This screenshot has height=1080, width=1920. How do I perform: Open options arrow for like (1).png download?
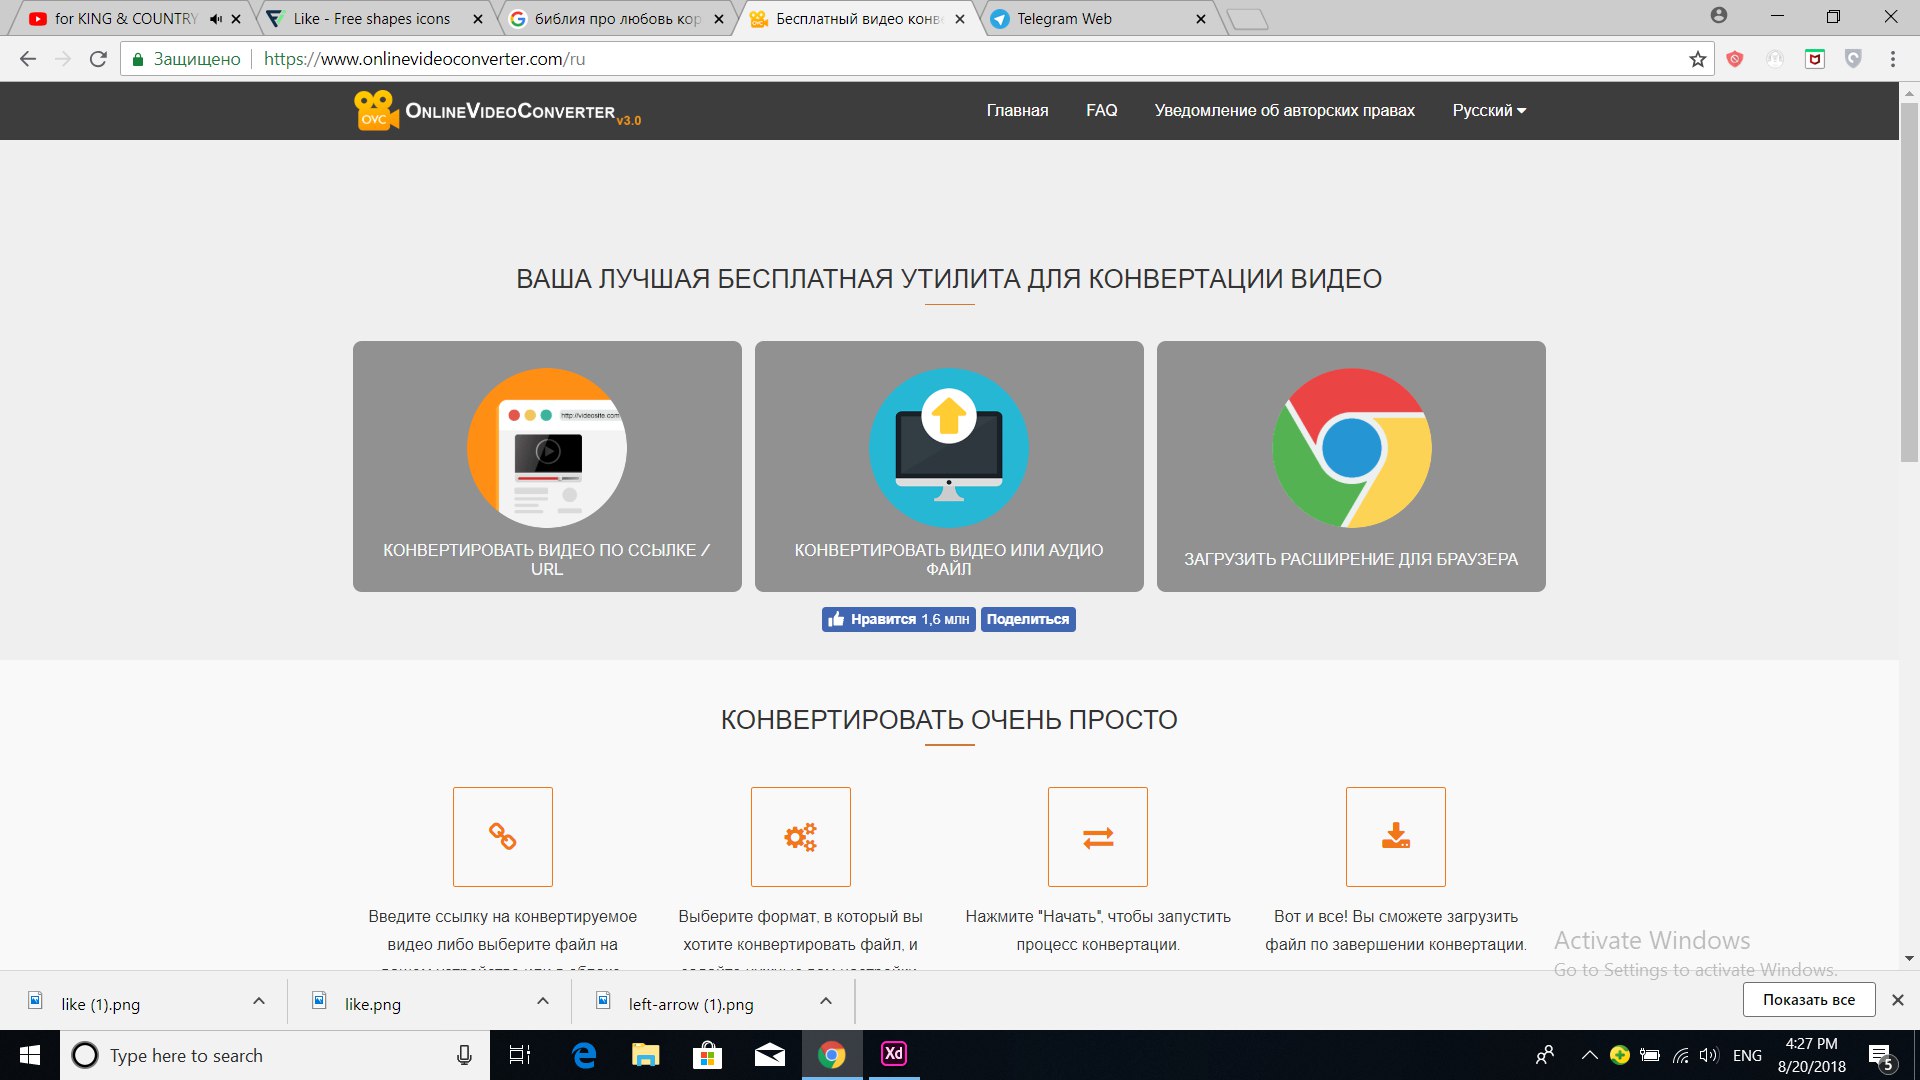click(x=259, y=1001)
